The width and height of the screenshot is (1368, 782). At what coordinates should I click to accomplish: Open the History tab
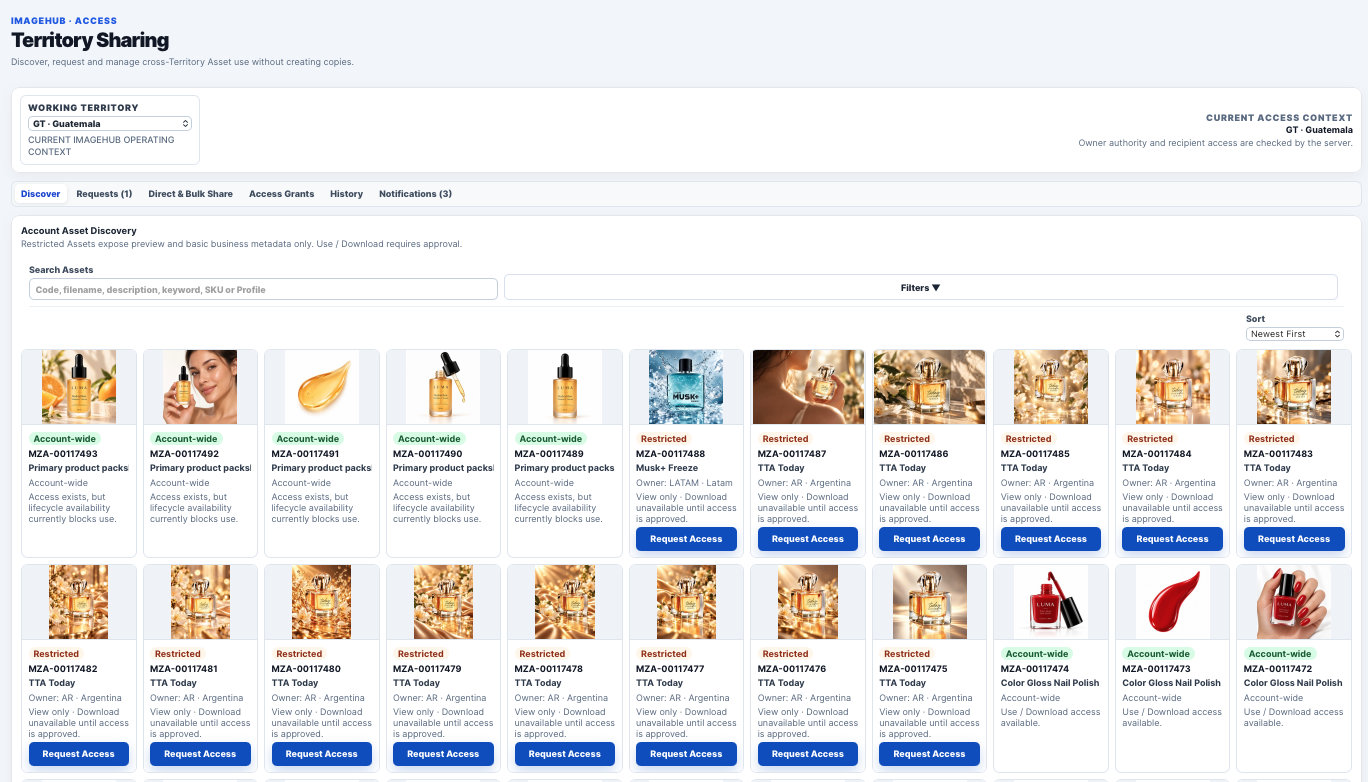point(346,194)
